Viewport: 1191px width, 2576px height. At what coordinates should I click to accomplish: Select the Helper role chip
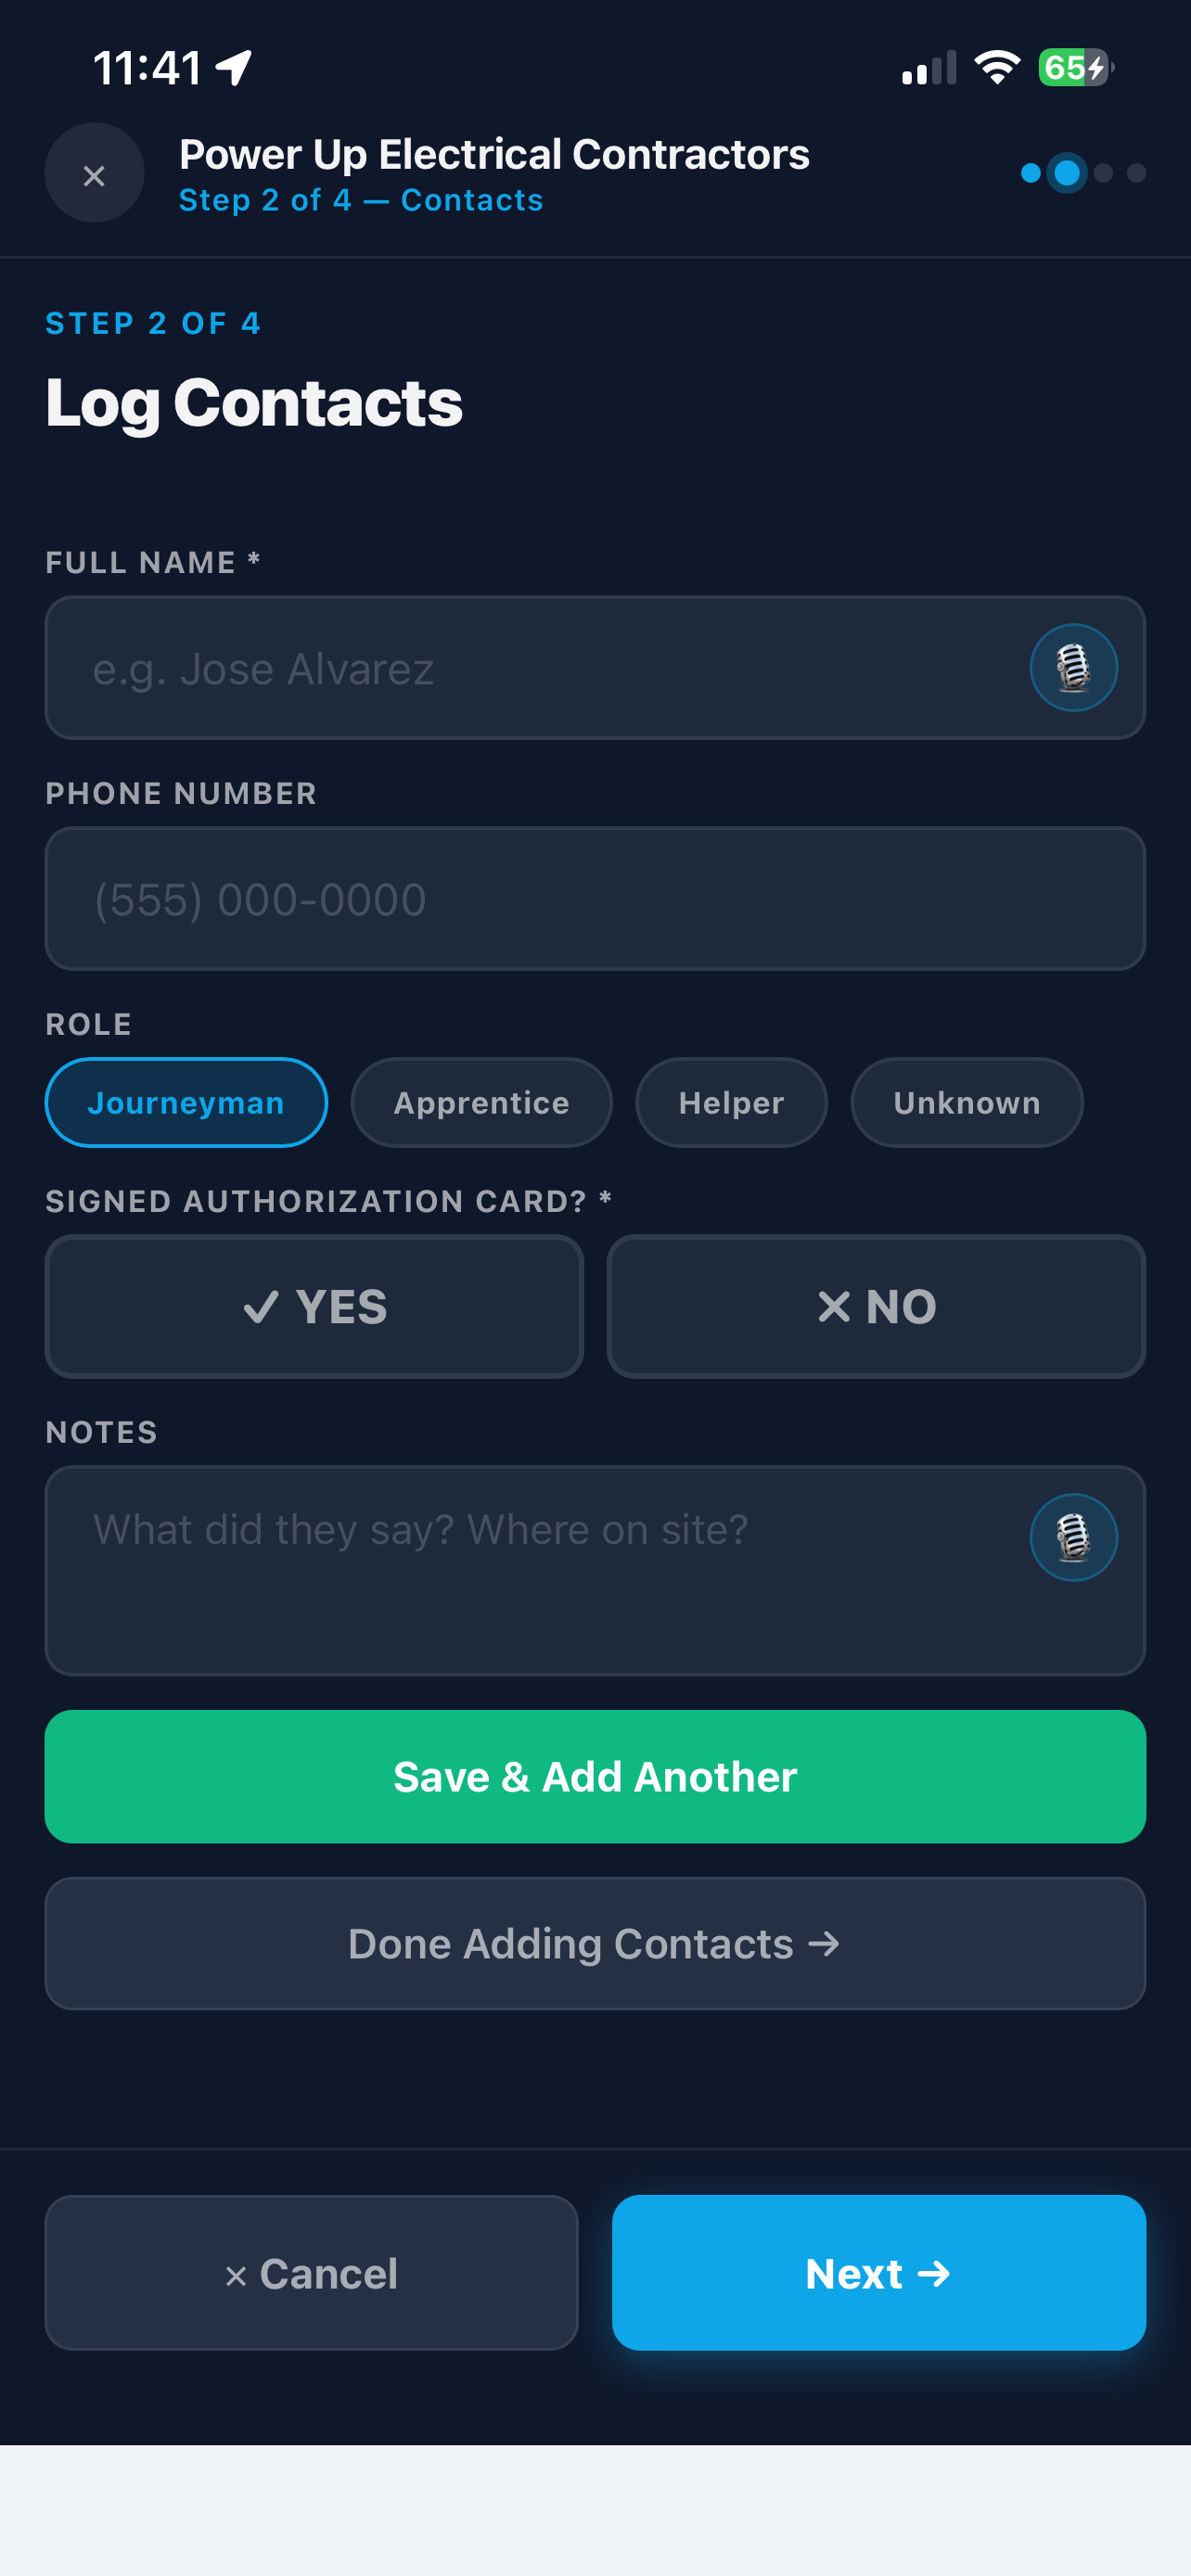731,1102
